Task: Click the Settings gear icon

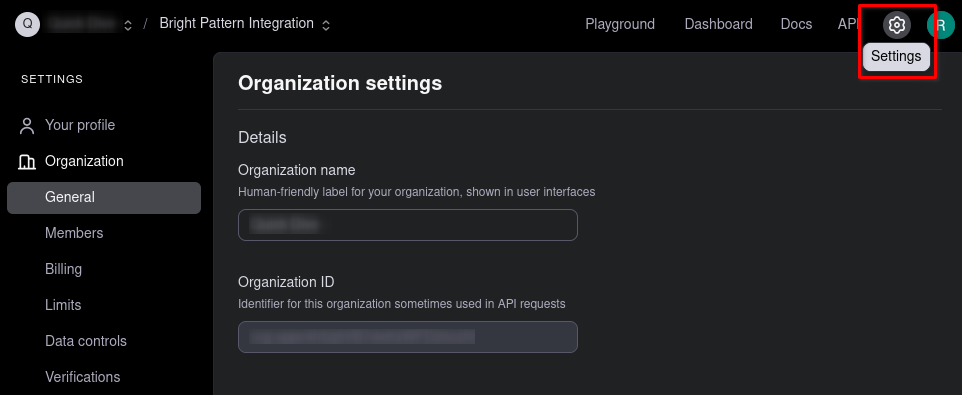Action: point(896,25)
